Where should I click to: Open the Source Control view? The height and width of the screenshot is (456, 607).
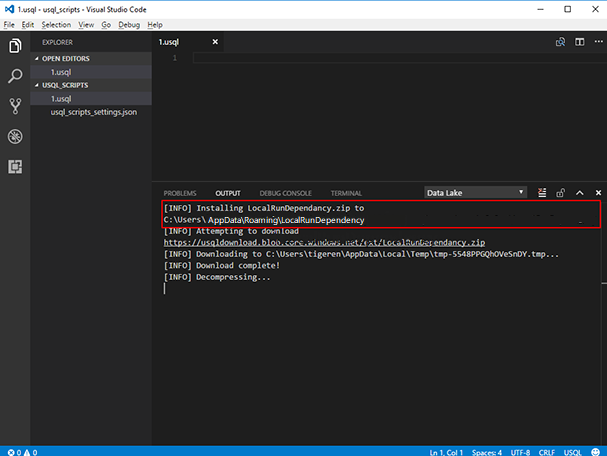pos(15,106)
